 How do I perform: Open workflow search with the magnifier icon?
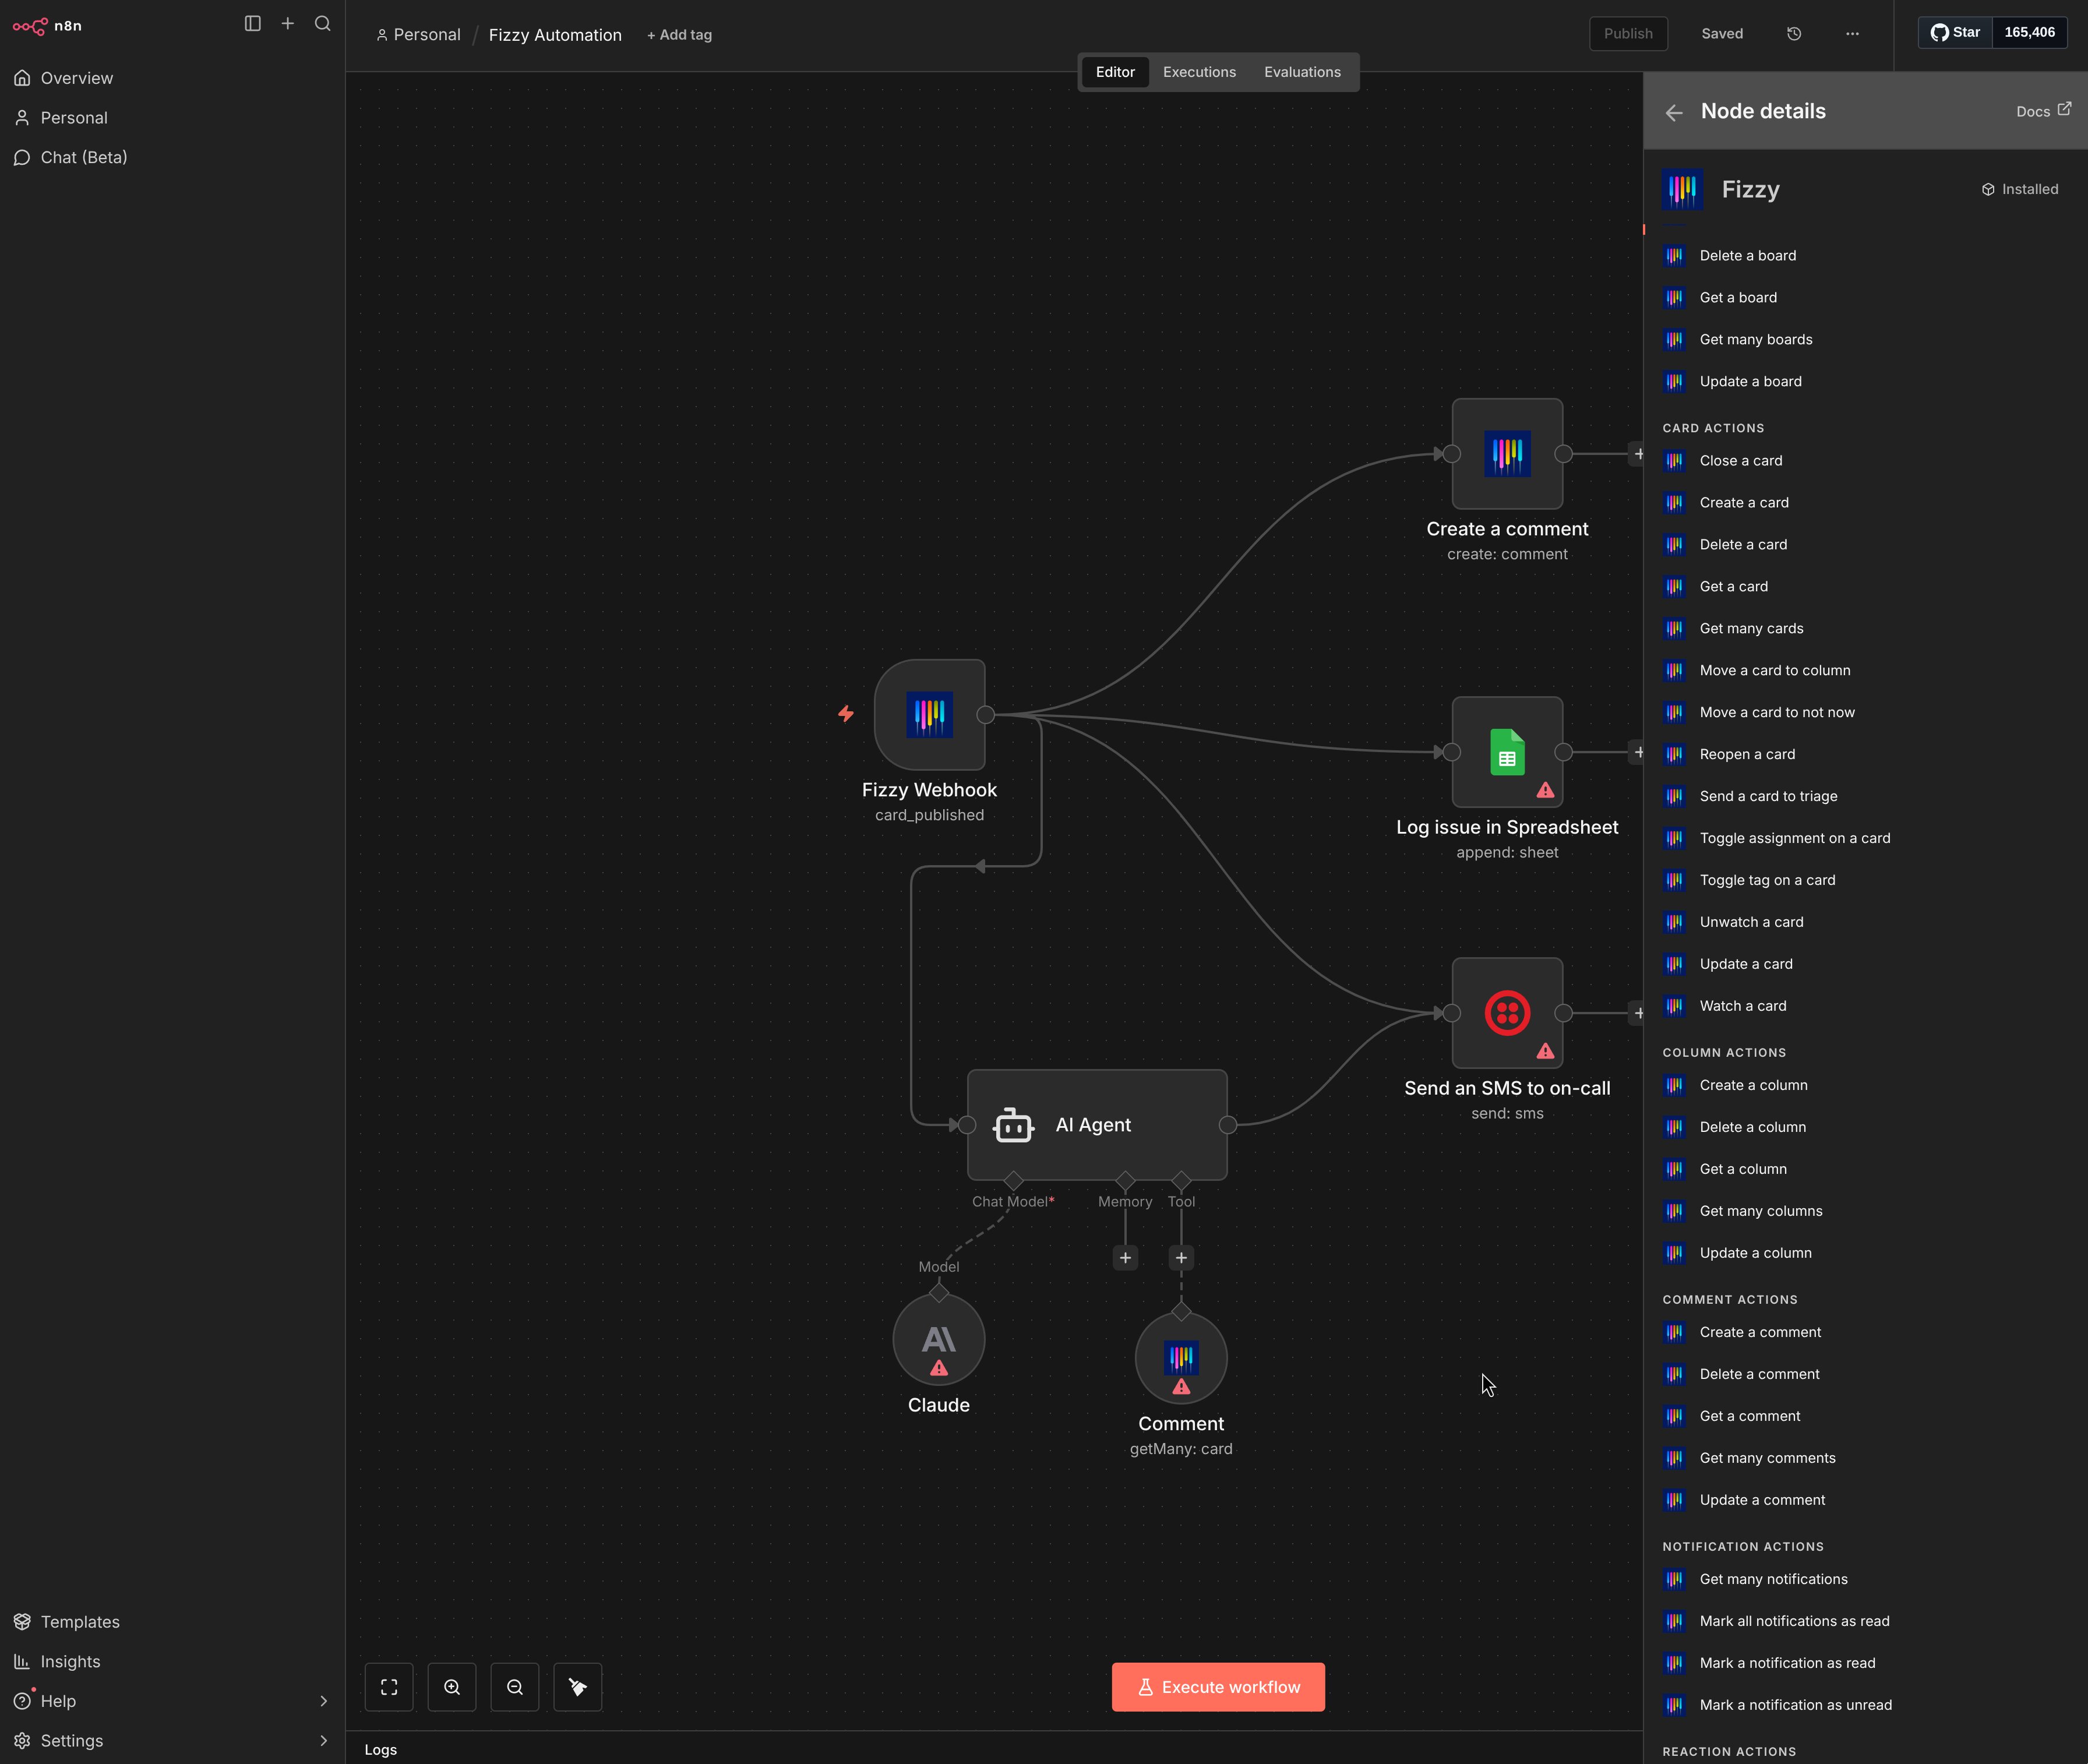[x=322, y=24]
